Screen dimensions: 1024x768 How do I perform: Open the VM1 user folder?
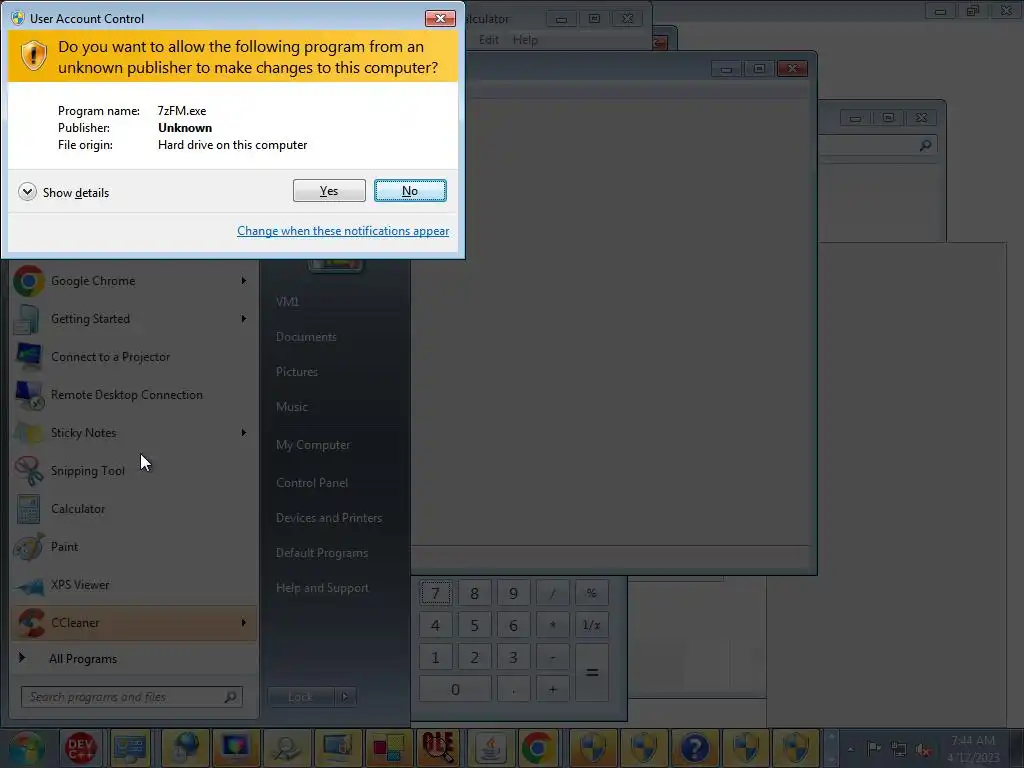(x=287, y=302)
